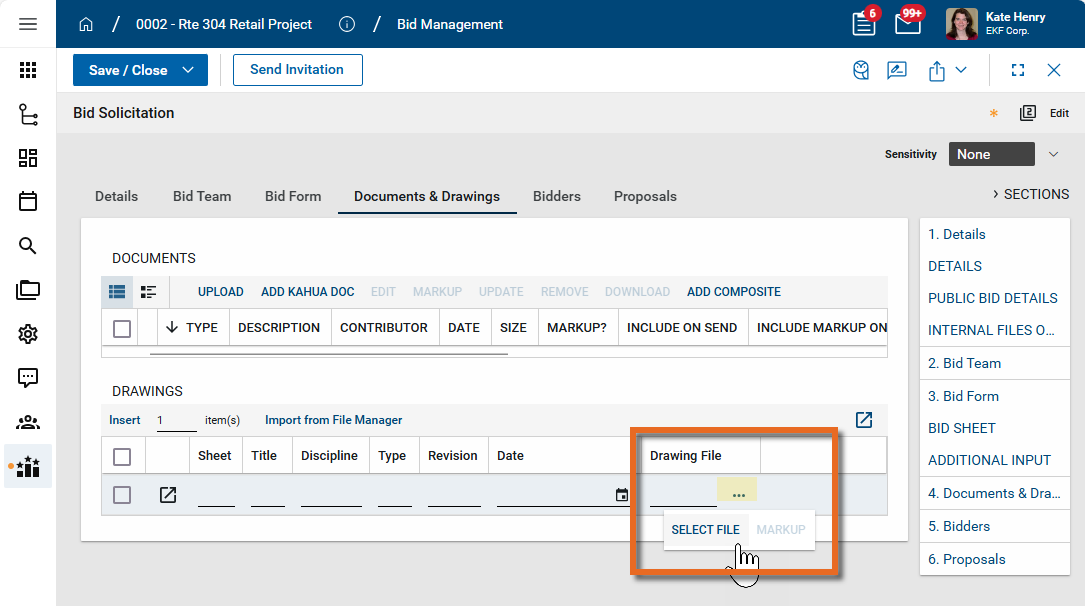Click the home icon in breadcrumb
This screenshot has width=1085, height=606.
(x=86, y=24)
